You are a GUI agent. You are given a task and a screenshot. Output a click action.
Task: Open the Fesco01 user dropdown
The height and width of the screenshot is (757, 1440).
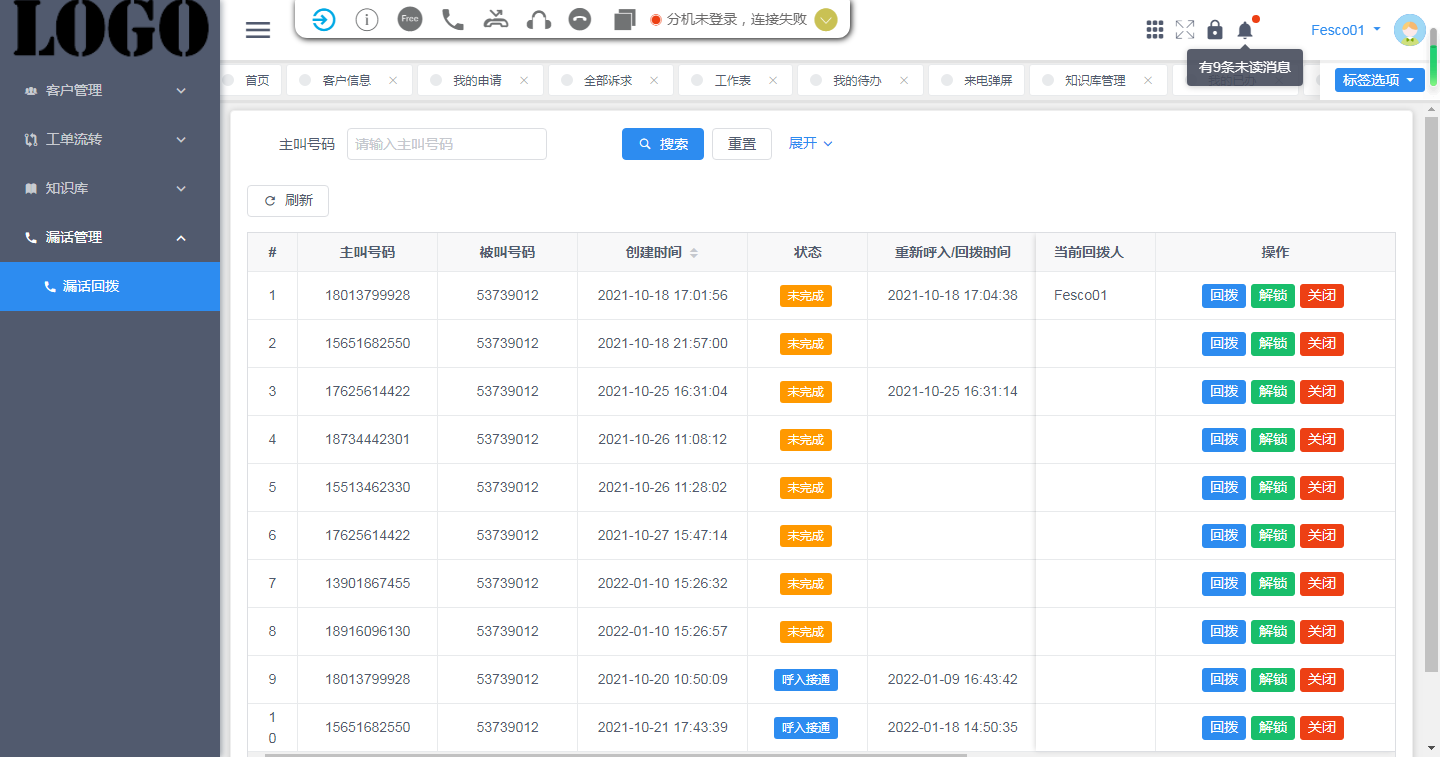click(1345, 30)
